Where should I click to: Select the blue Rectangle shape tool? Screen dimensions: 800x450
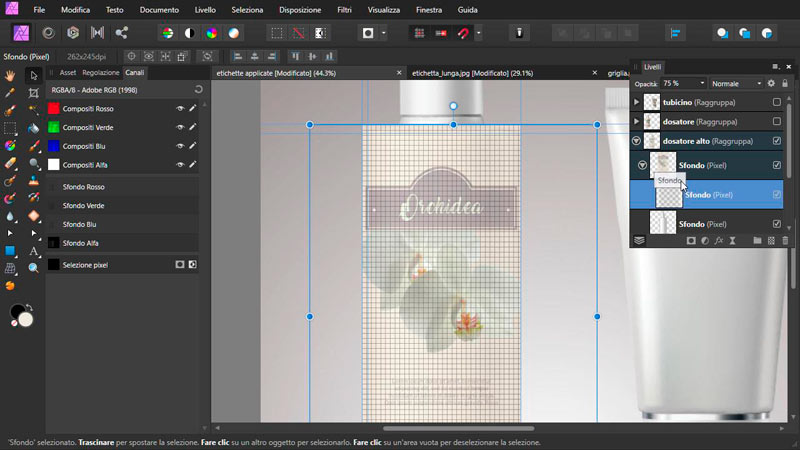click(x=10, y=251)
